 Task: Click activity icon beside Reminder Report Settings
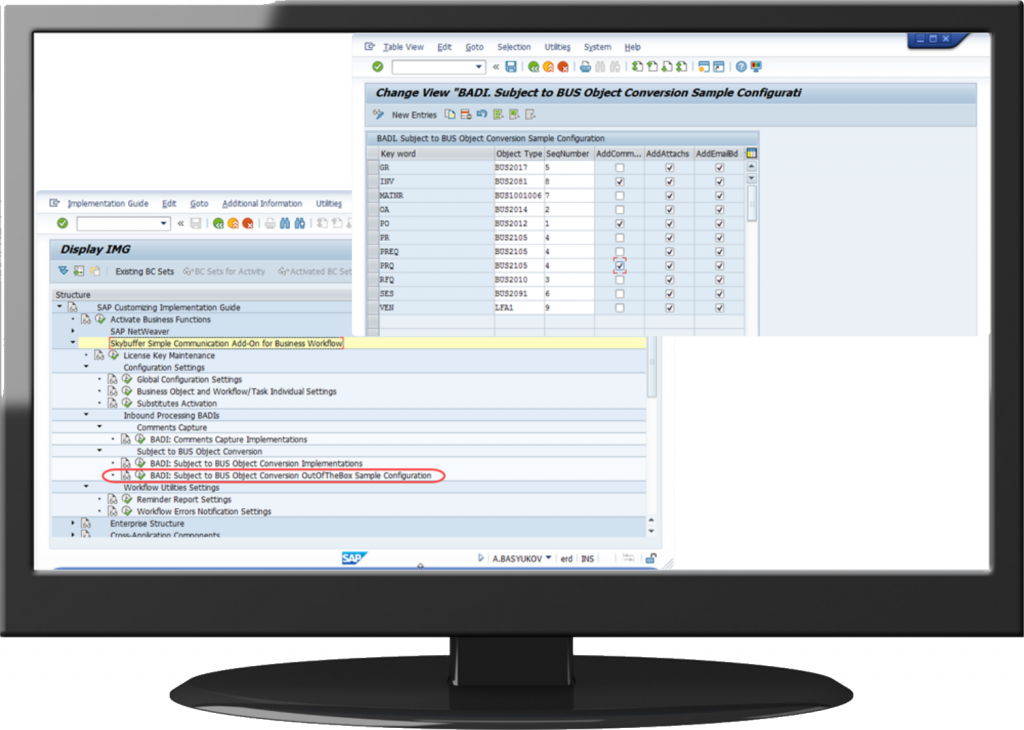coord(127,499)
